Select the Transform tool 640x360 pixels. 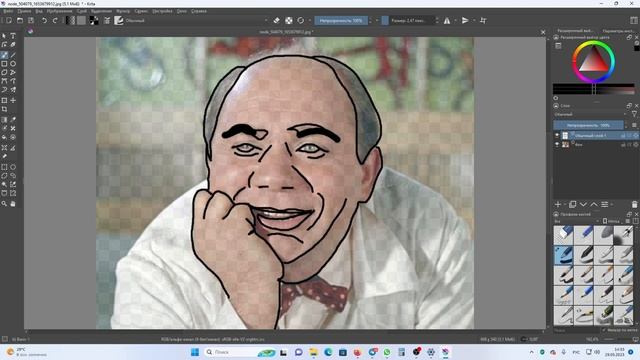pos(4,100)
